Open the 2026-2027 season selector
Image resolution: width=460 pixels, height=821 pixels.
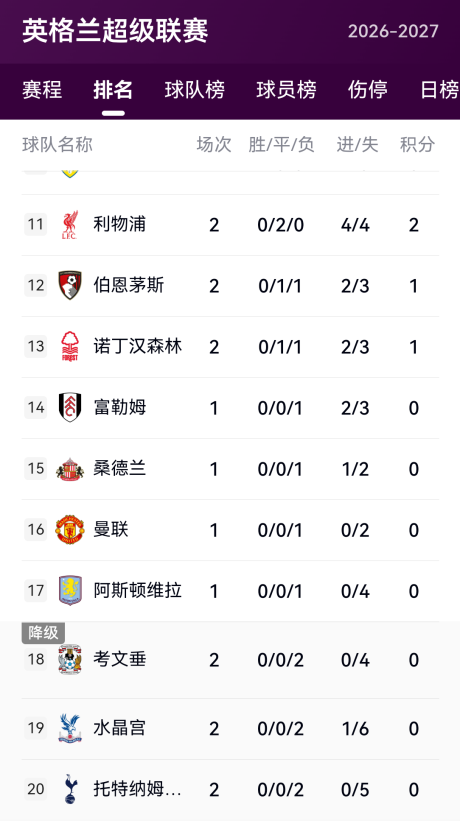[x=393, y=31]
